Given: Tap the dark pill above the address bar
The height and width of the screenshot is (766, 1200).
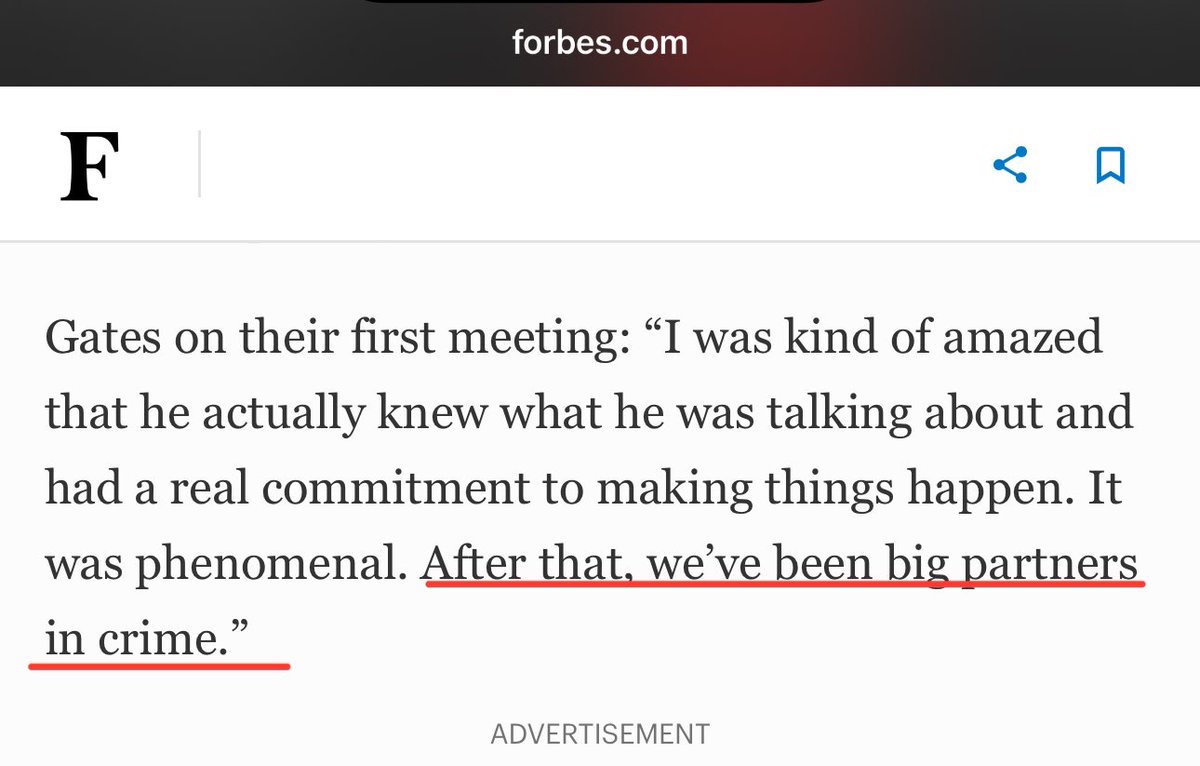Looking at the screenshot, I should (592, 3).
